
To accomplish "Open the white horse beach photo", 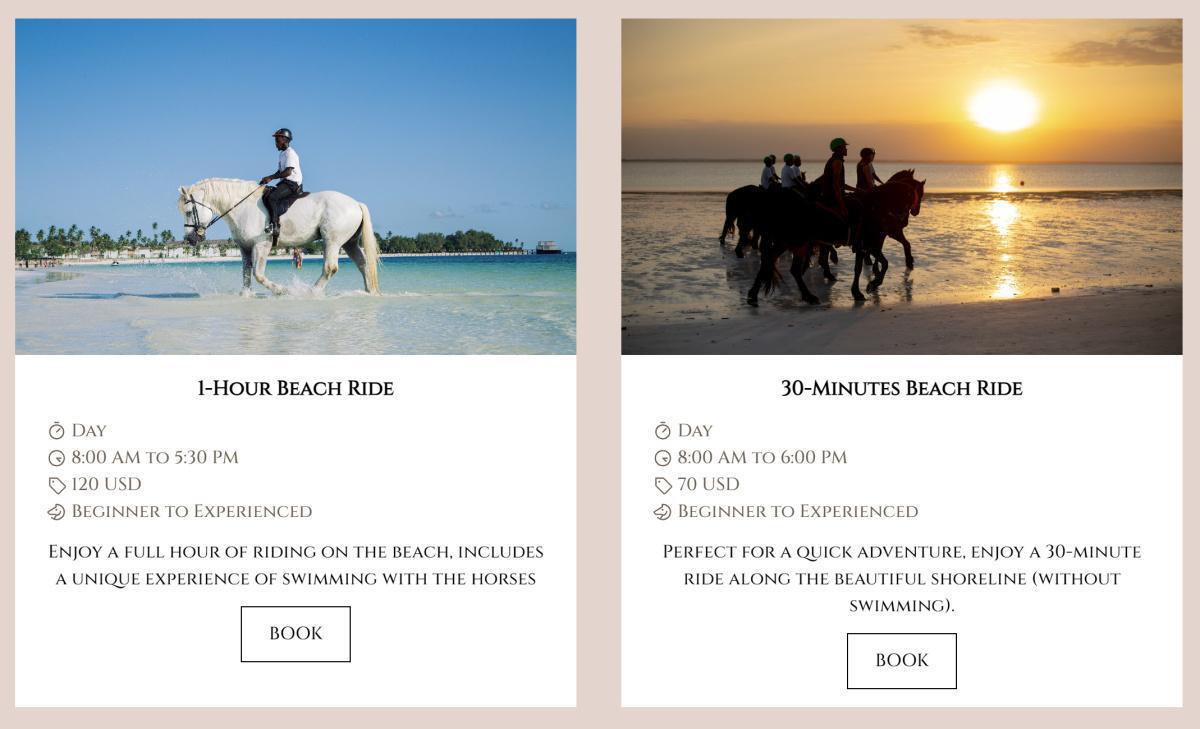I will [x=295, y=187].
